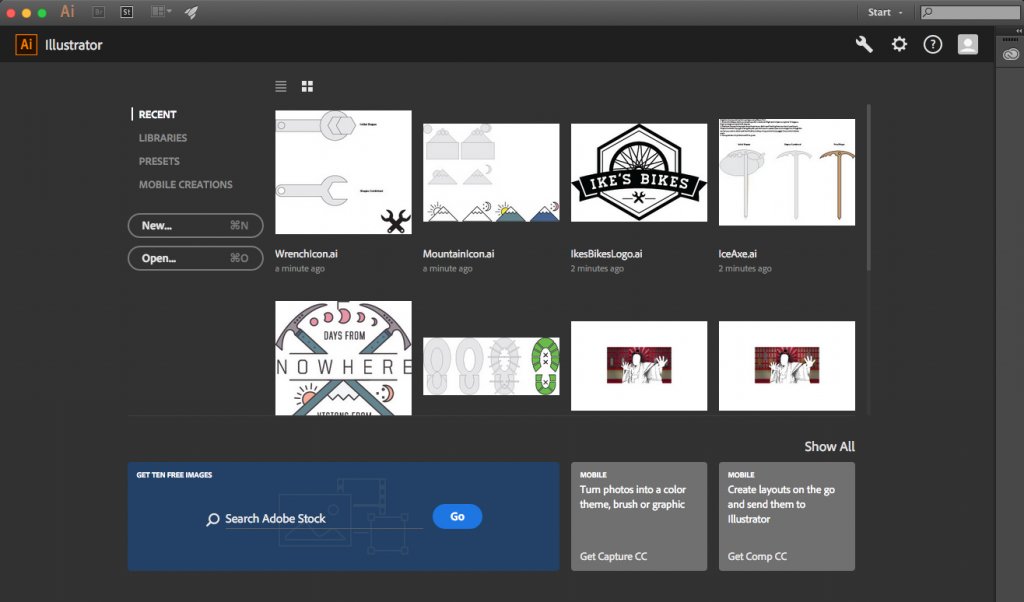Click the New... button
The width and height of the screenshot is (1024, 602).
195,226
